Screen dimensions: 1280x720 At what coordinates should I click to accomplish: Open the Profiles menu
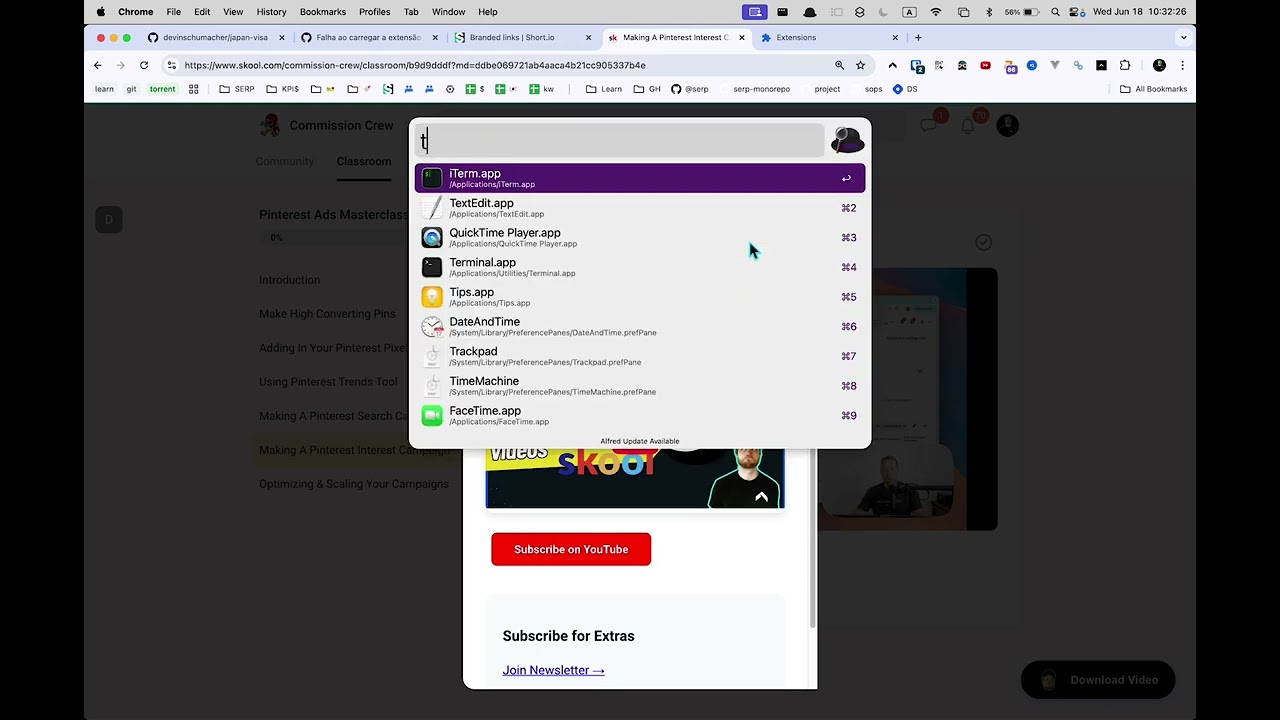tap(374, 12)
